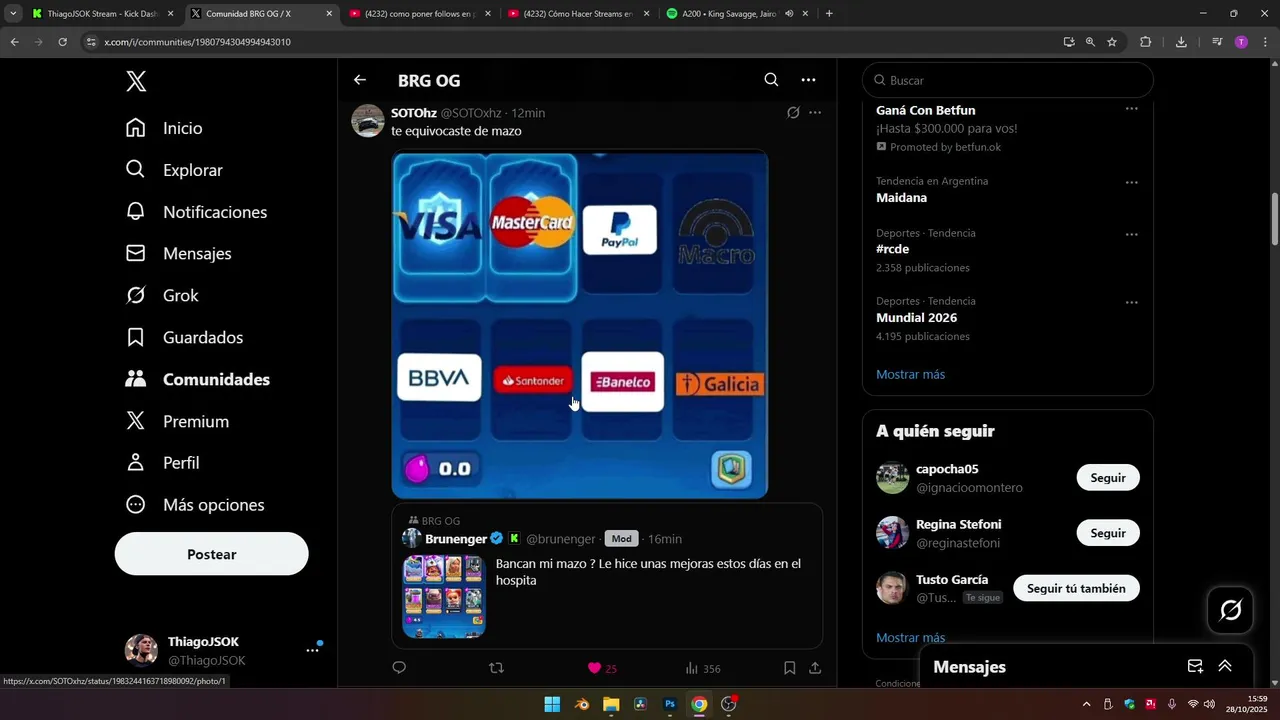The width and height of the screenshot is (1280, 720).
Task: Open ThiagoJSOK account options menu
Action: [x=312, y=650]
